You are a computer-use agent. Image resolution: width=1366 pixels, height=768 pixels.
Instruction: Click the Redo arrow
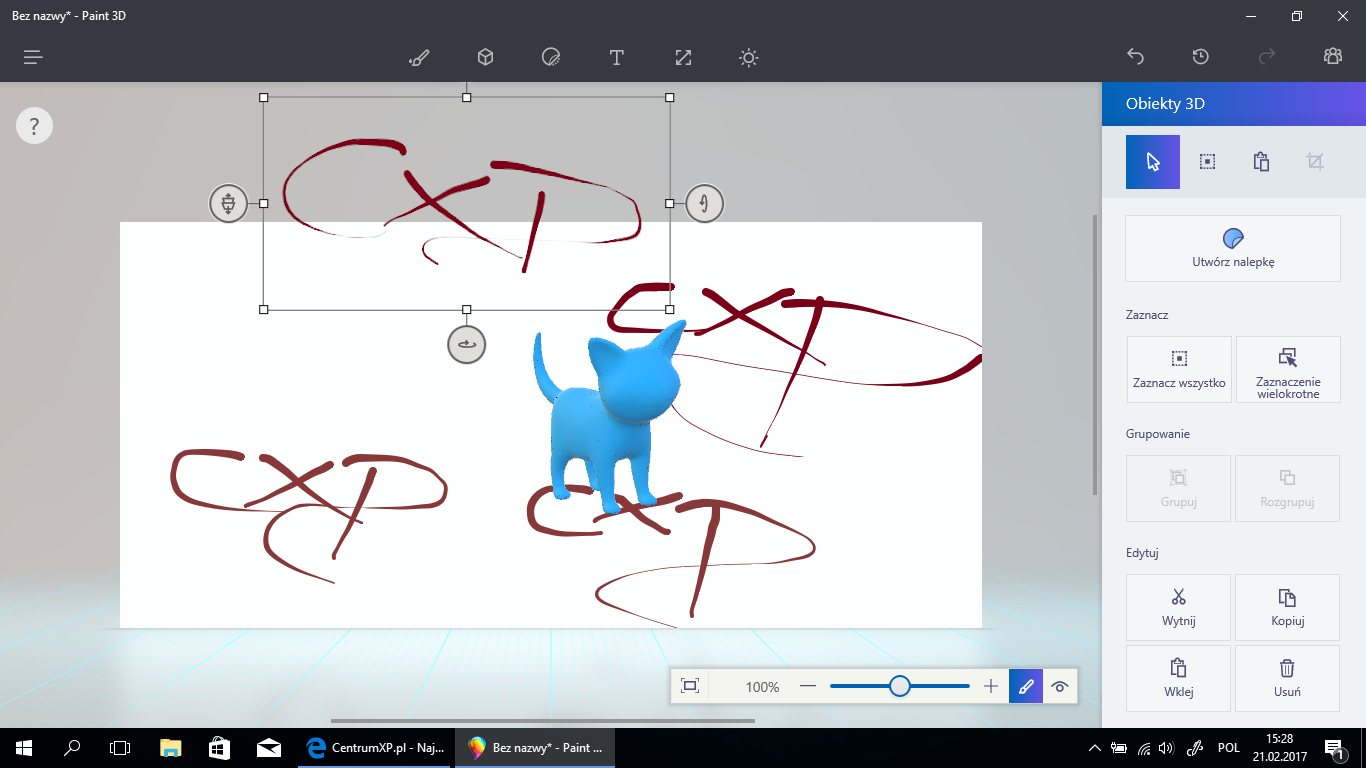tap(1267, 57)
